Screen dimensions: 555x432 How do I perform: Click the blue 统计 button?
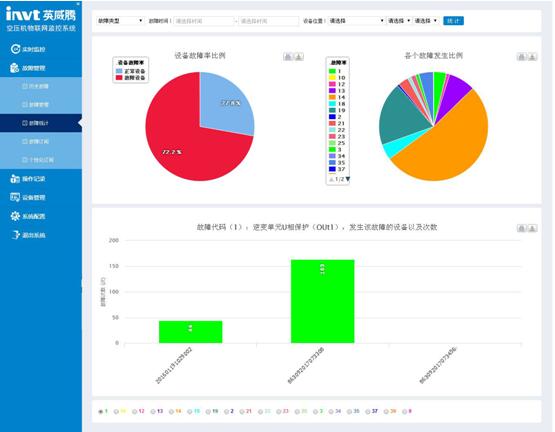[453, 21]
